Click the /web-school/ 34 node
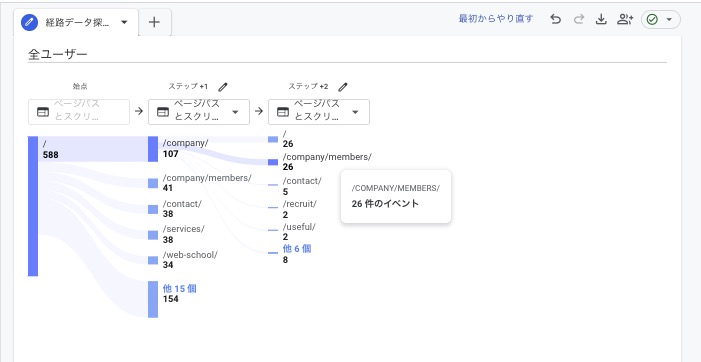This screenshot has width=701, height=362. [153, 260]
